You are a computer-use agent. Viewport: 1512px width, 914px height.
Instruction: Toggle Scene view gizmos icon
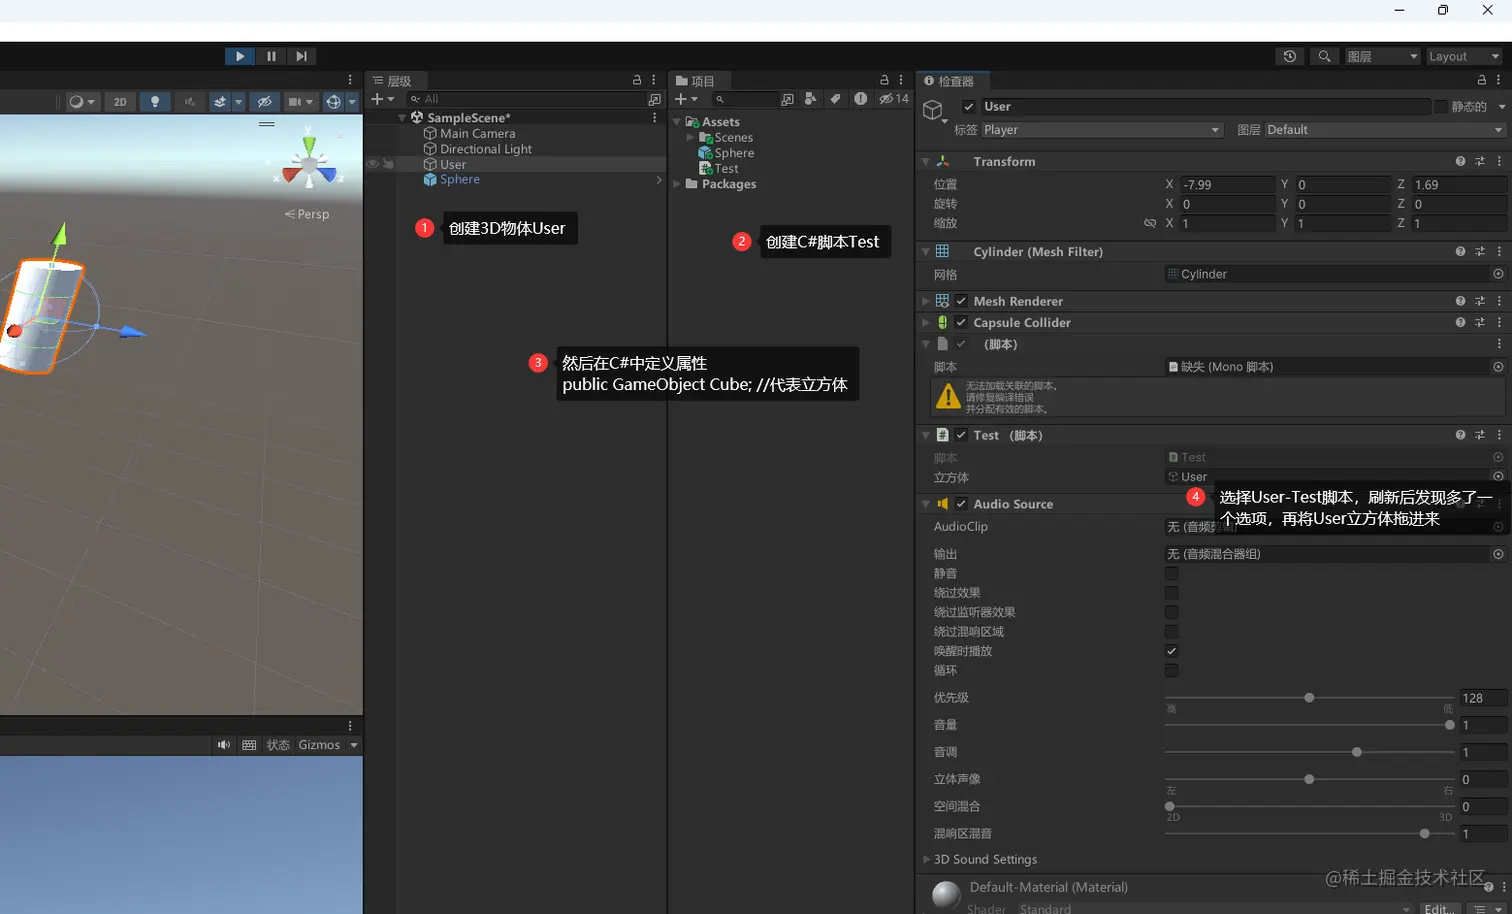point(334,101)
